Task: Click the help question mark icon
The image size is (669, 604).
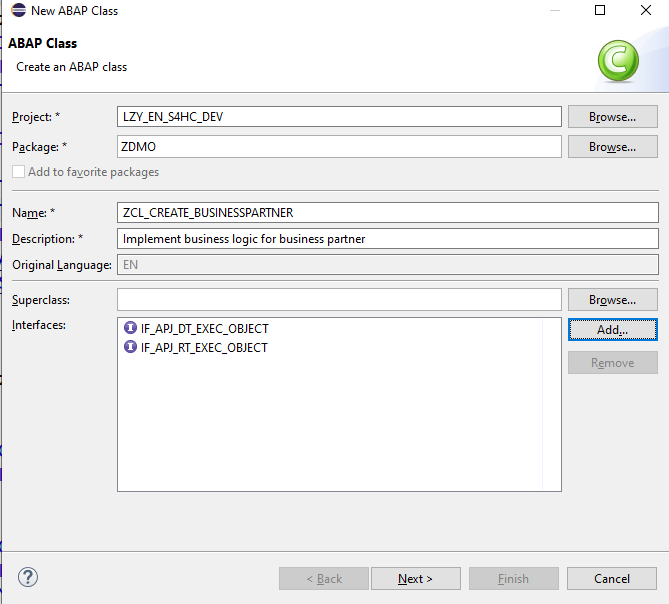Action: pyautogui.click(x=28, y=577)
